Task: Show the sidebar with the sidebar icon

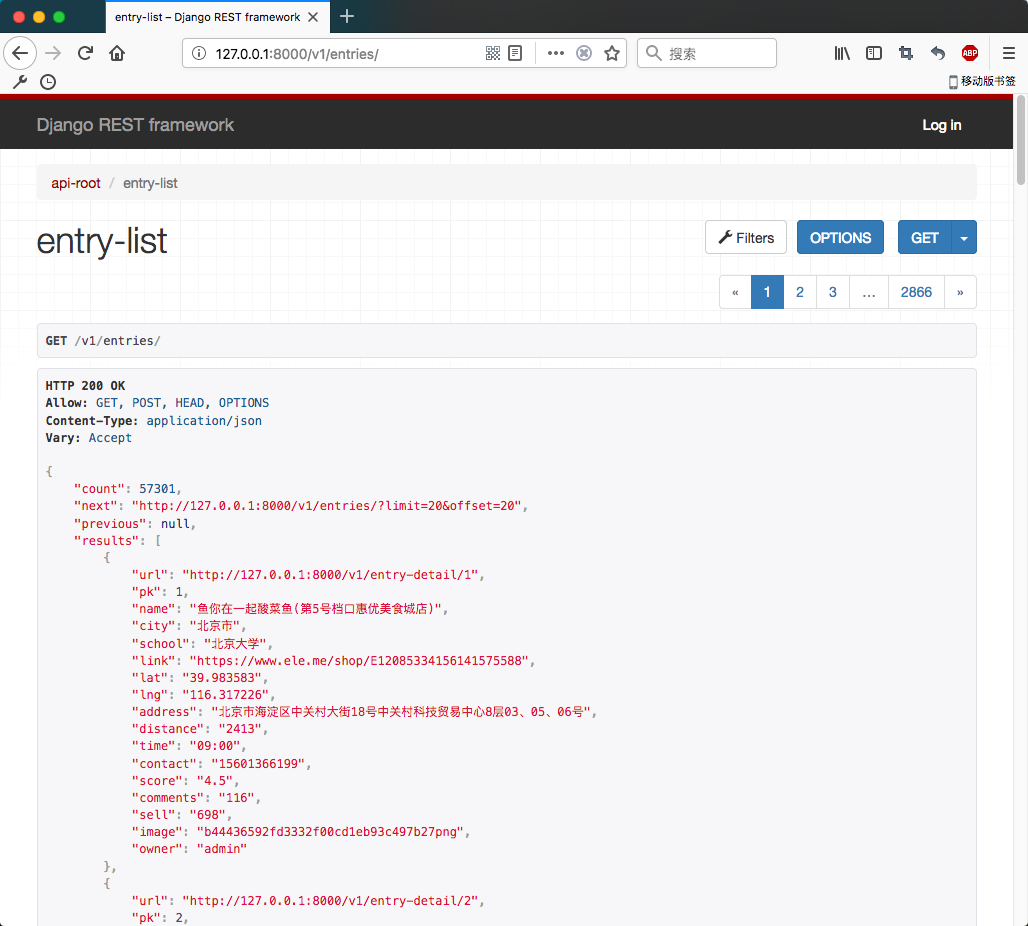Action: click(x=874, y=53)
